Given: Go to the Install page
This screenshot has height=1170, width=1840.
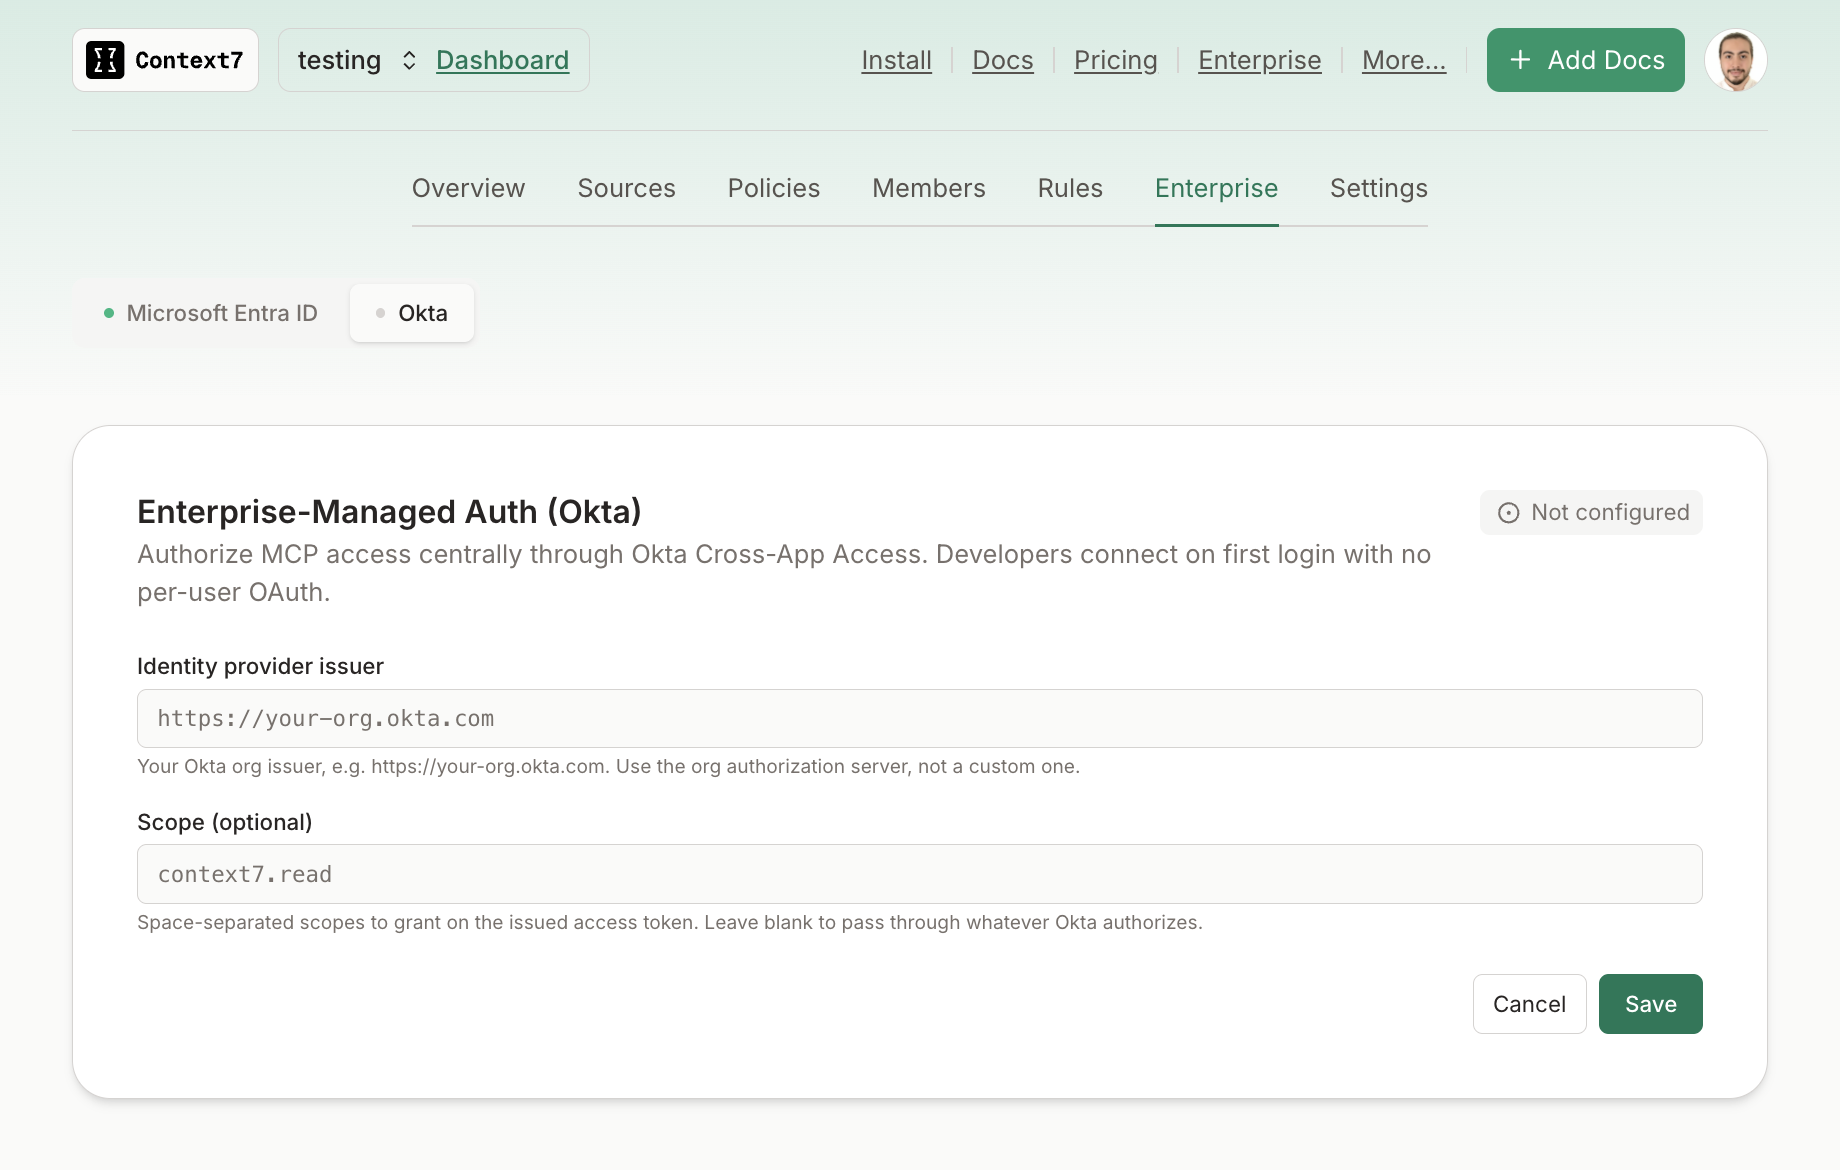Looking at the screenshot, I should click(x=896, y=60).
